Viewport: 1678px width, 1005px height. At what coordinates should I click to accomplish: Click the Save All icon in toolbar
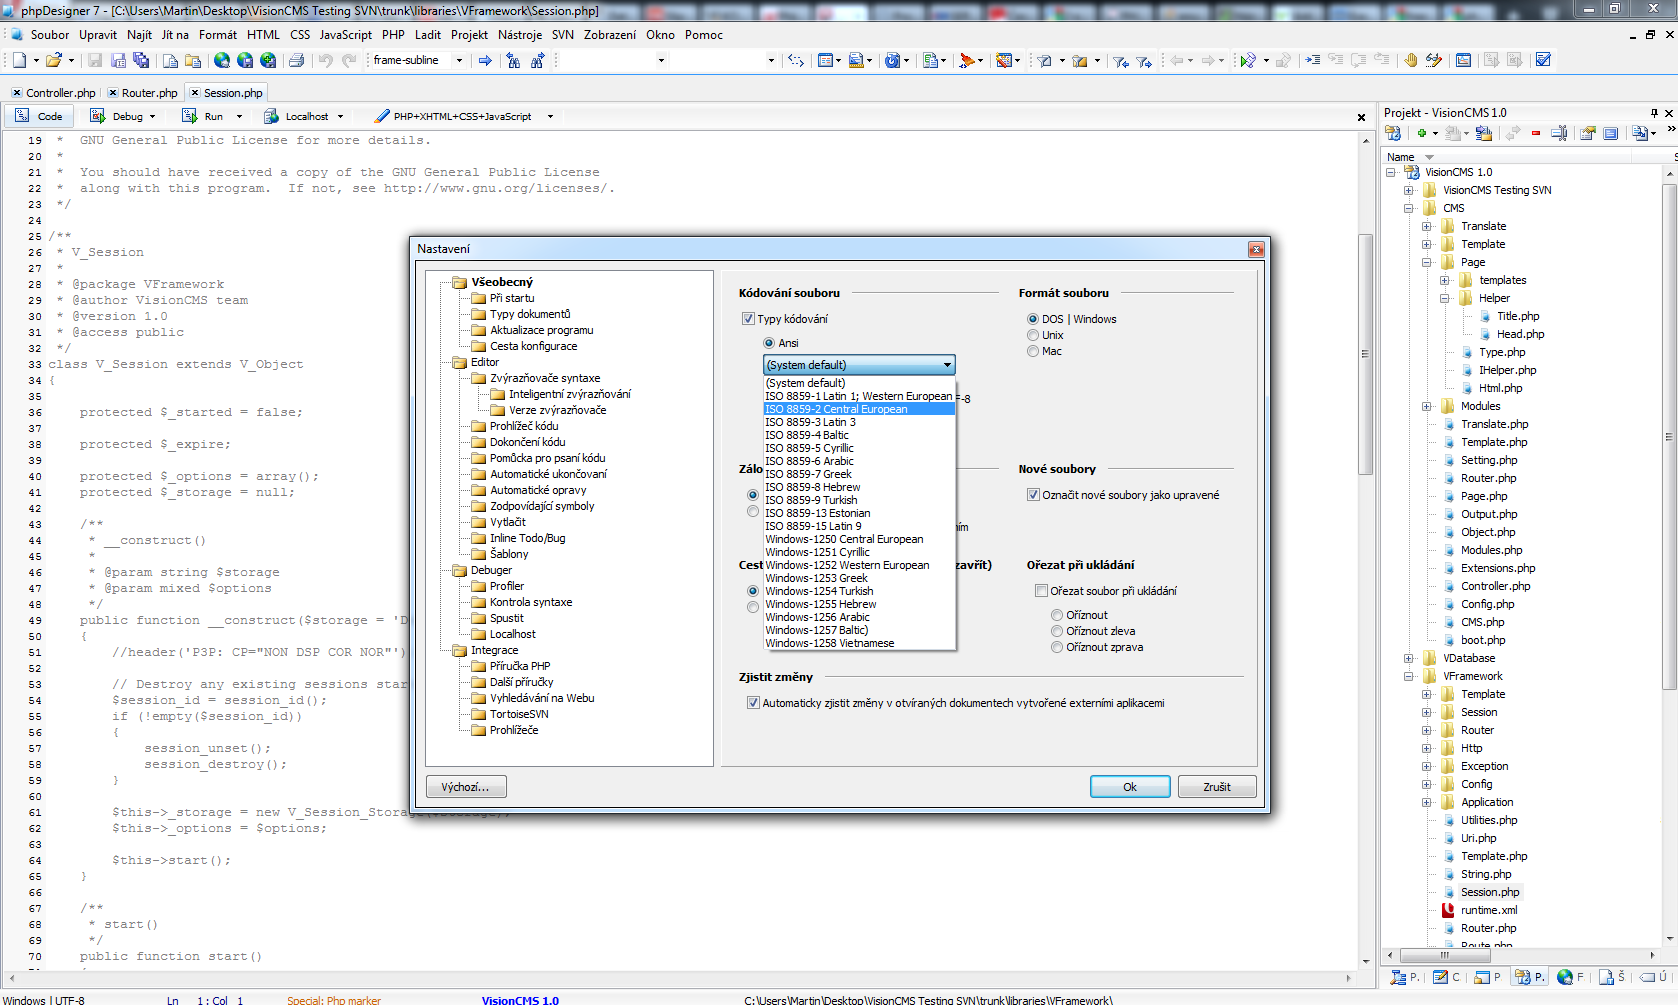(x=141, y=60)
